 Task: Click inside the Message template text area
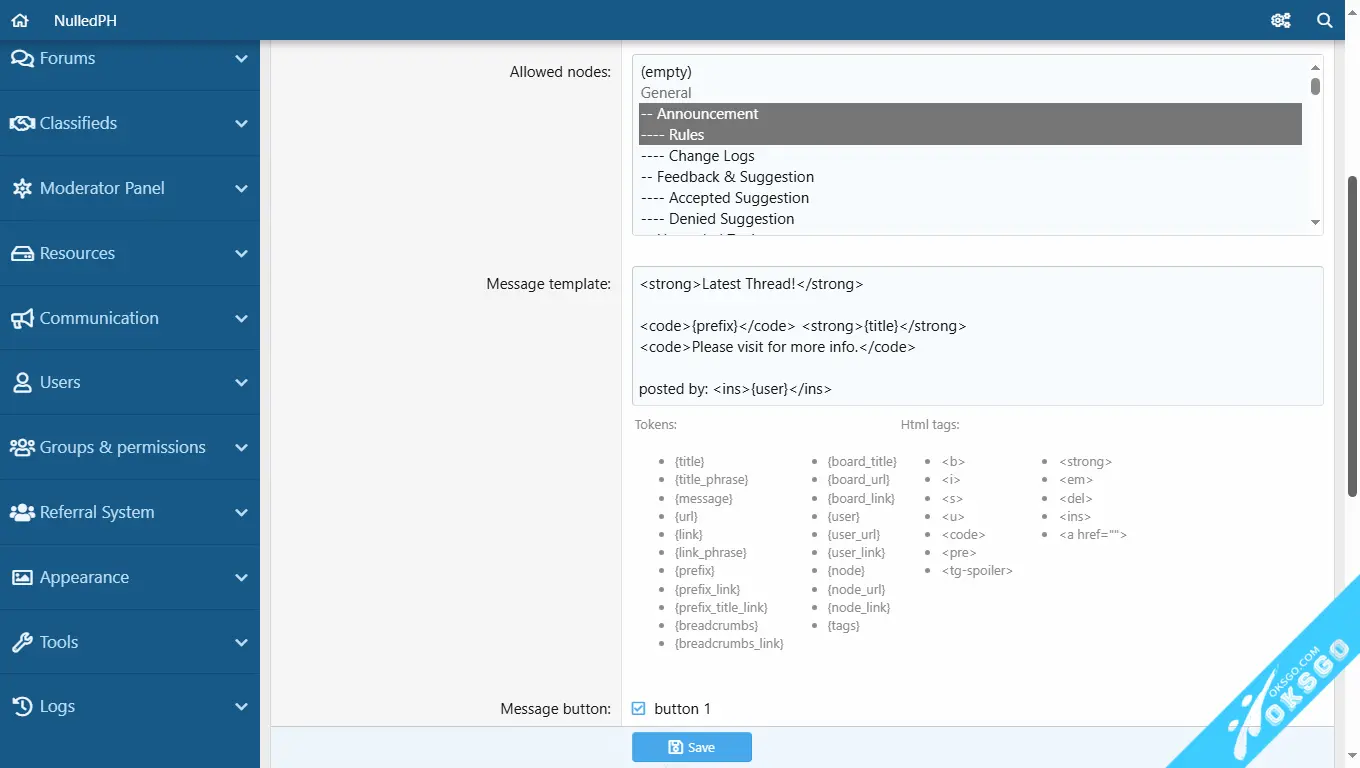pos(977,335)
